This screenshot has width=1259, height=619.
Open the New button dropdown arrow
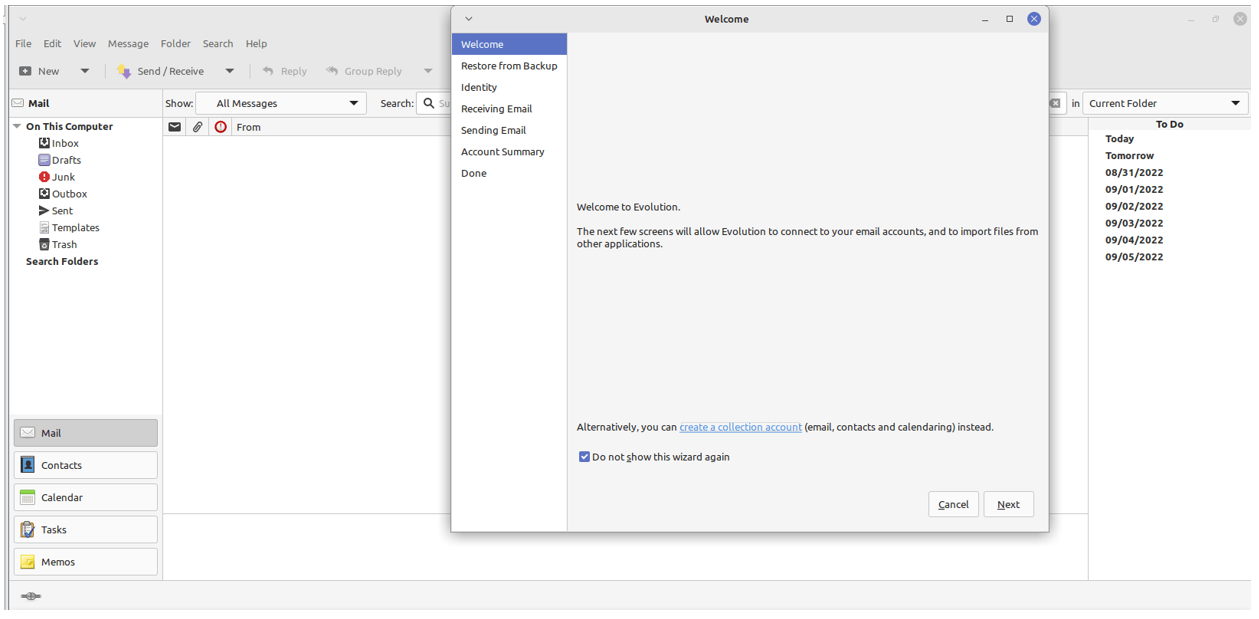(85, 71)
